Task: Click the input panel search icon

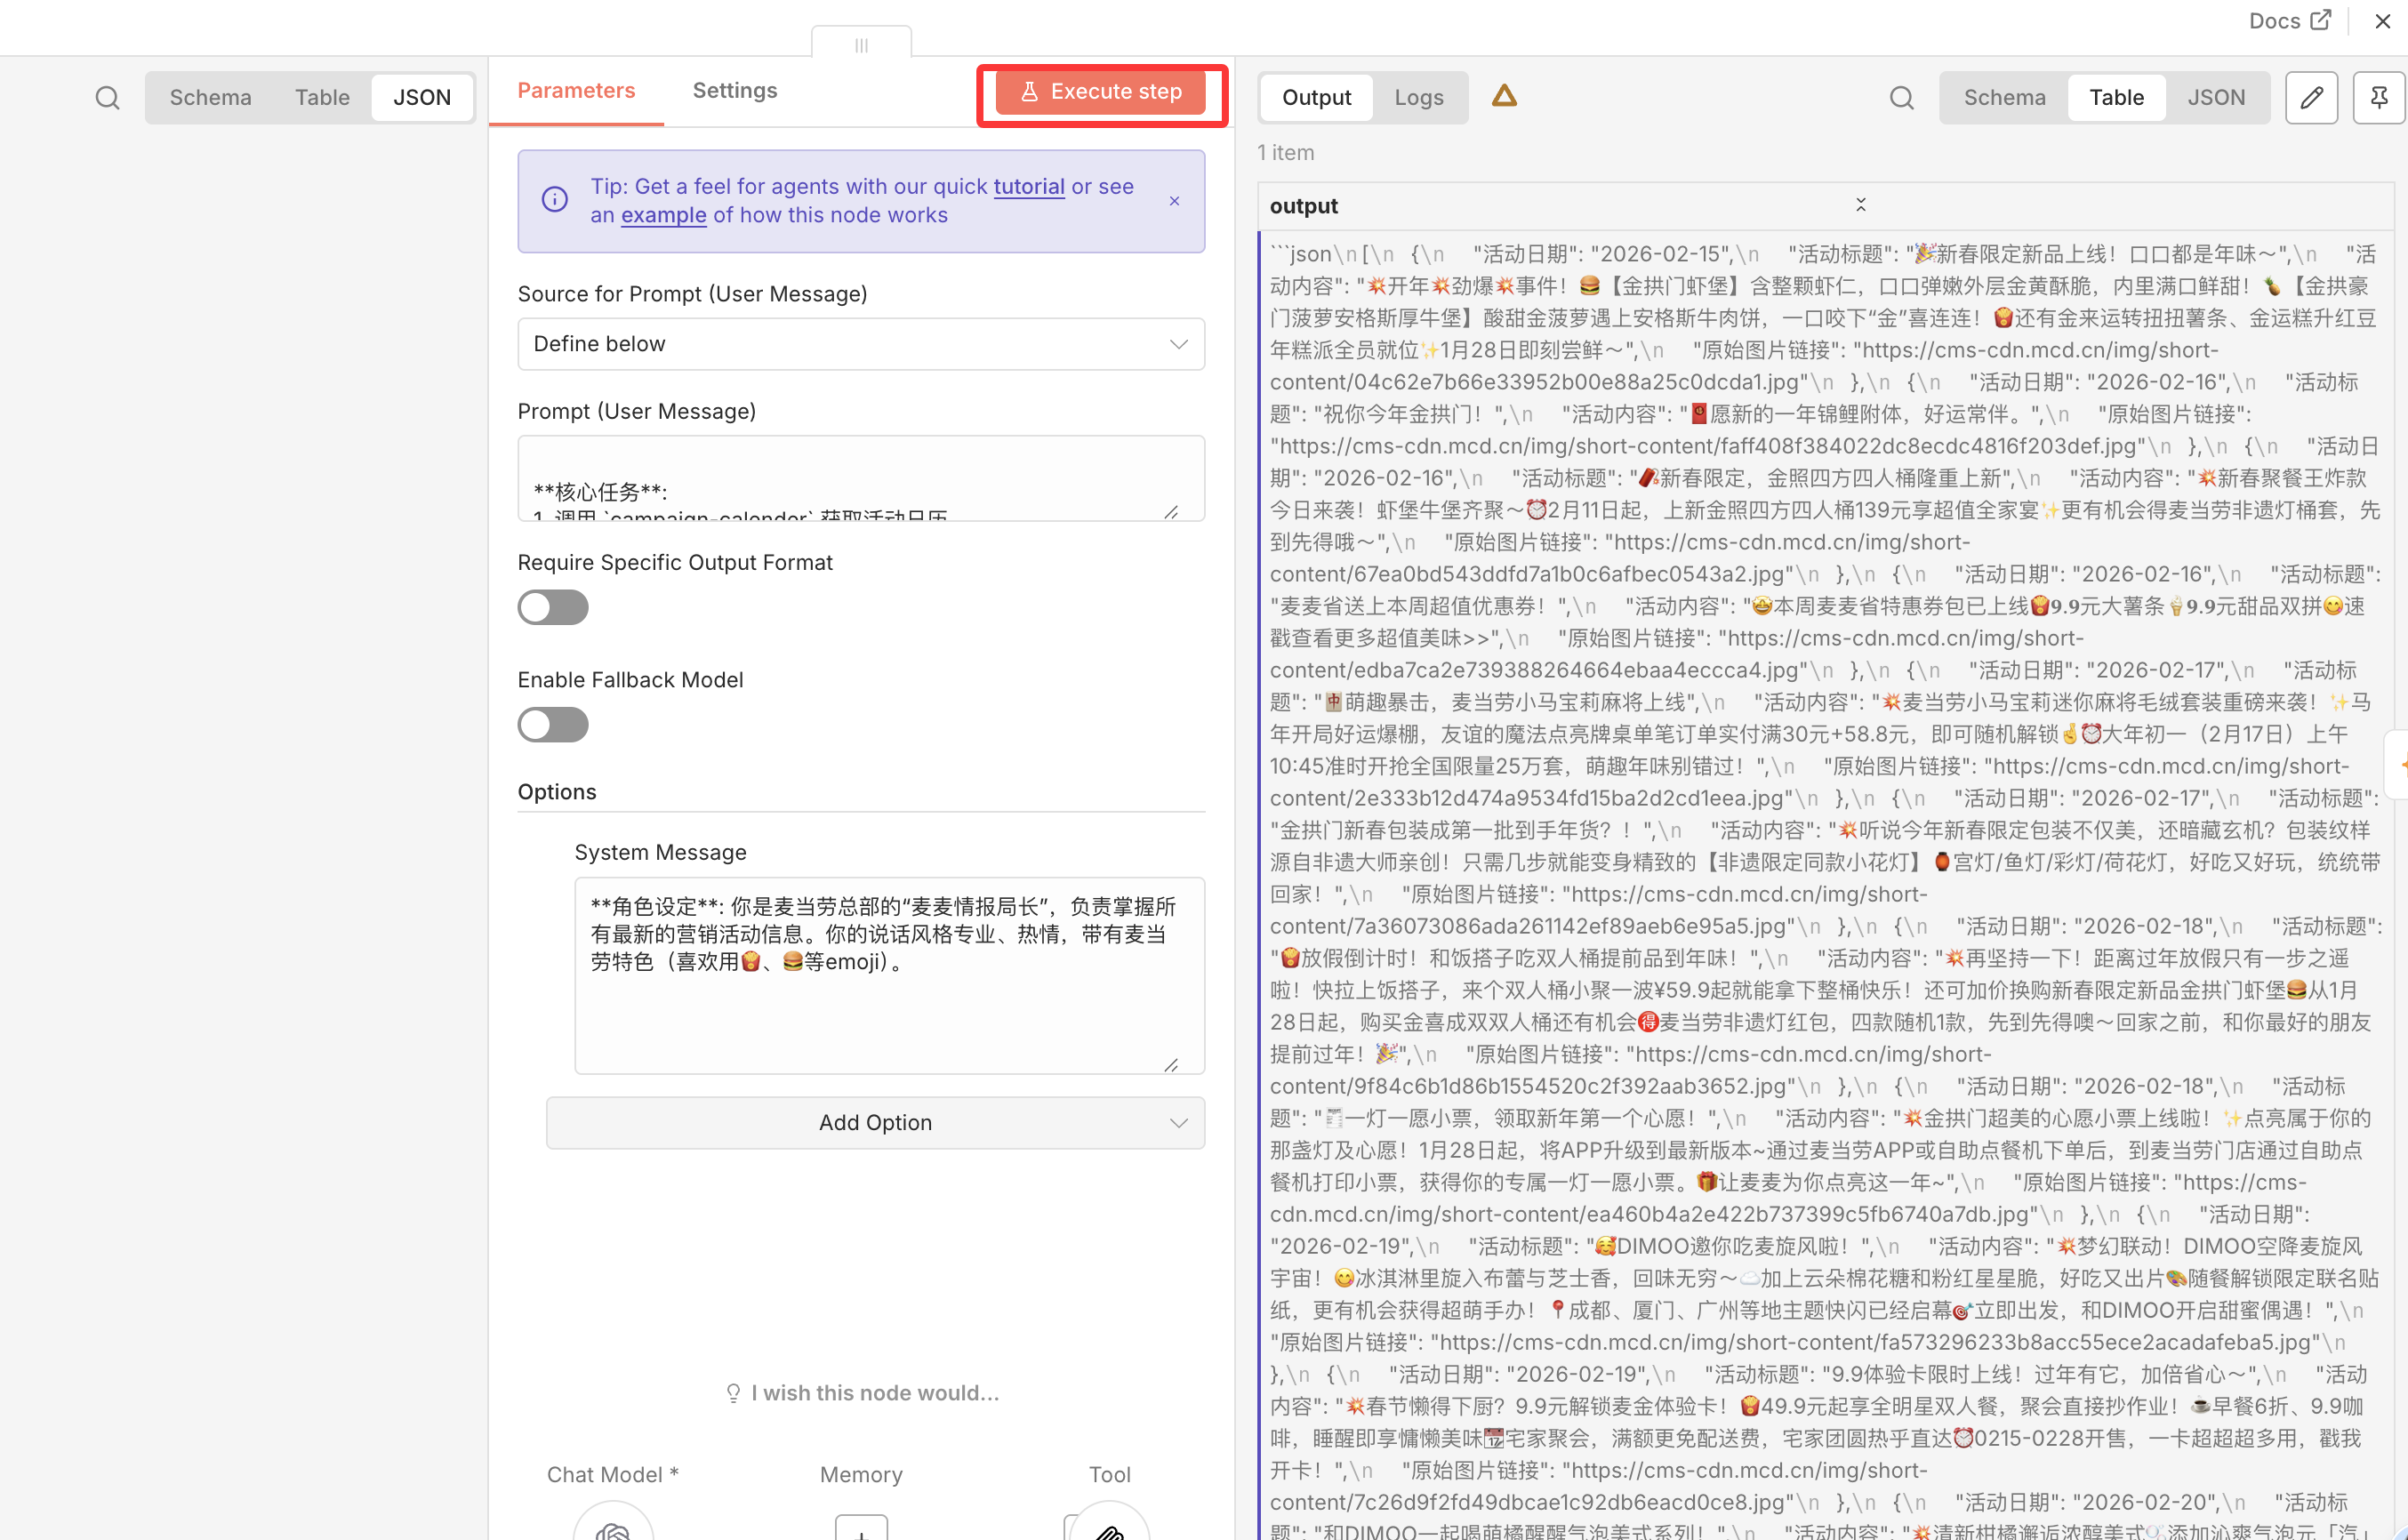Action: 107,97
